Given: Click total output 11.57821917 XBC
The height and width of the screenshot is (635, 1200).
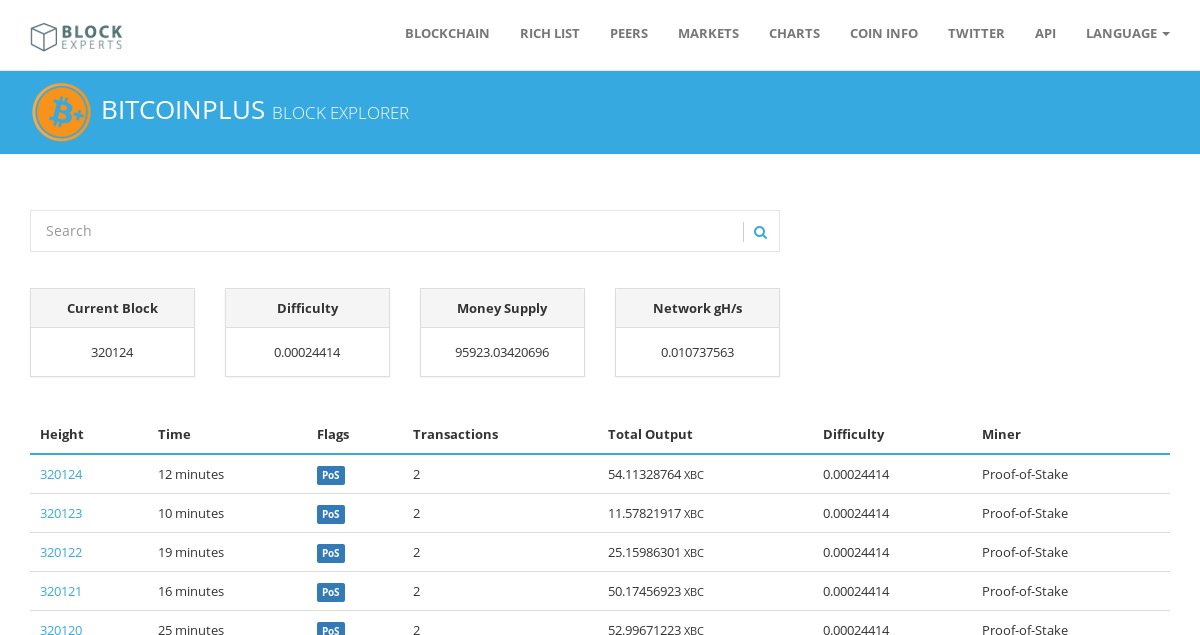Looking at the screenshot, I should point(656,513).
